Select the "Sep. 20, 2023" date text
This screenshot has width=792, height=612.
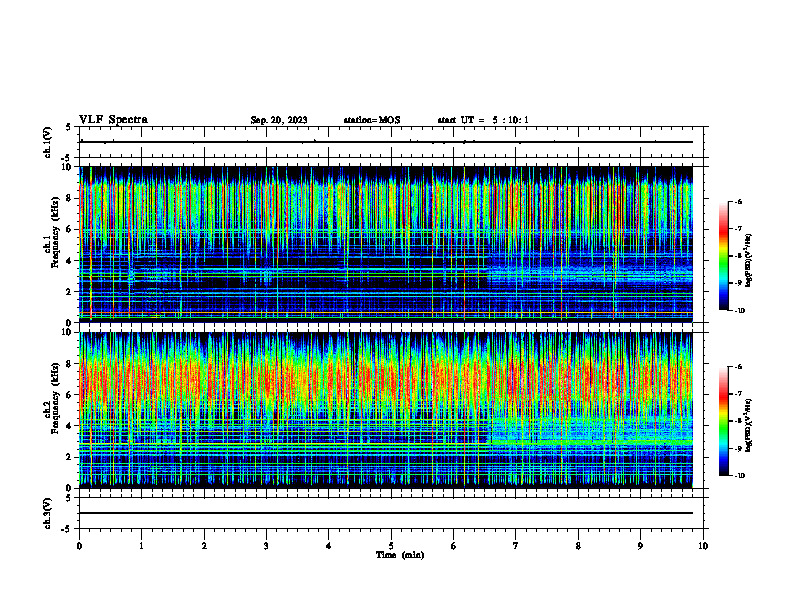point(279,120)
